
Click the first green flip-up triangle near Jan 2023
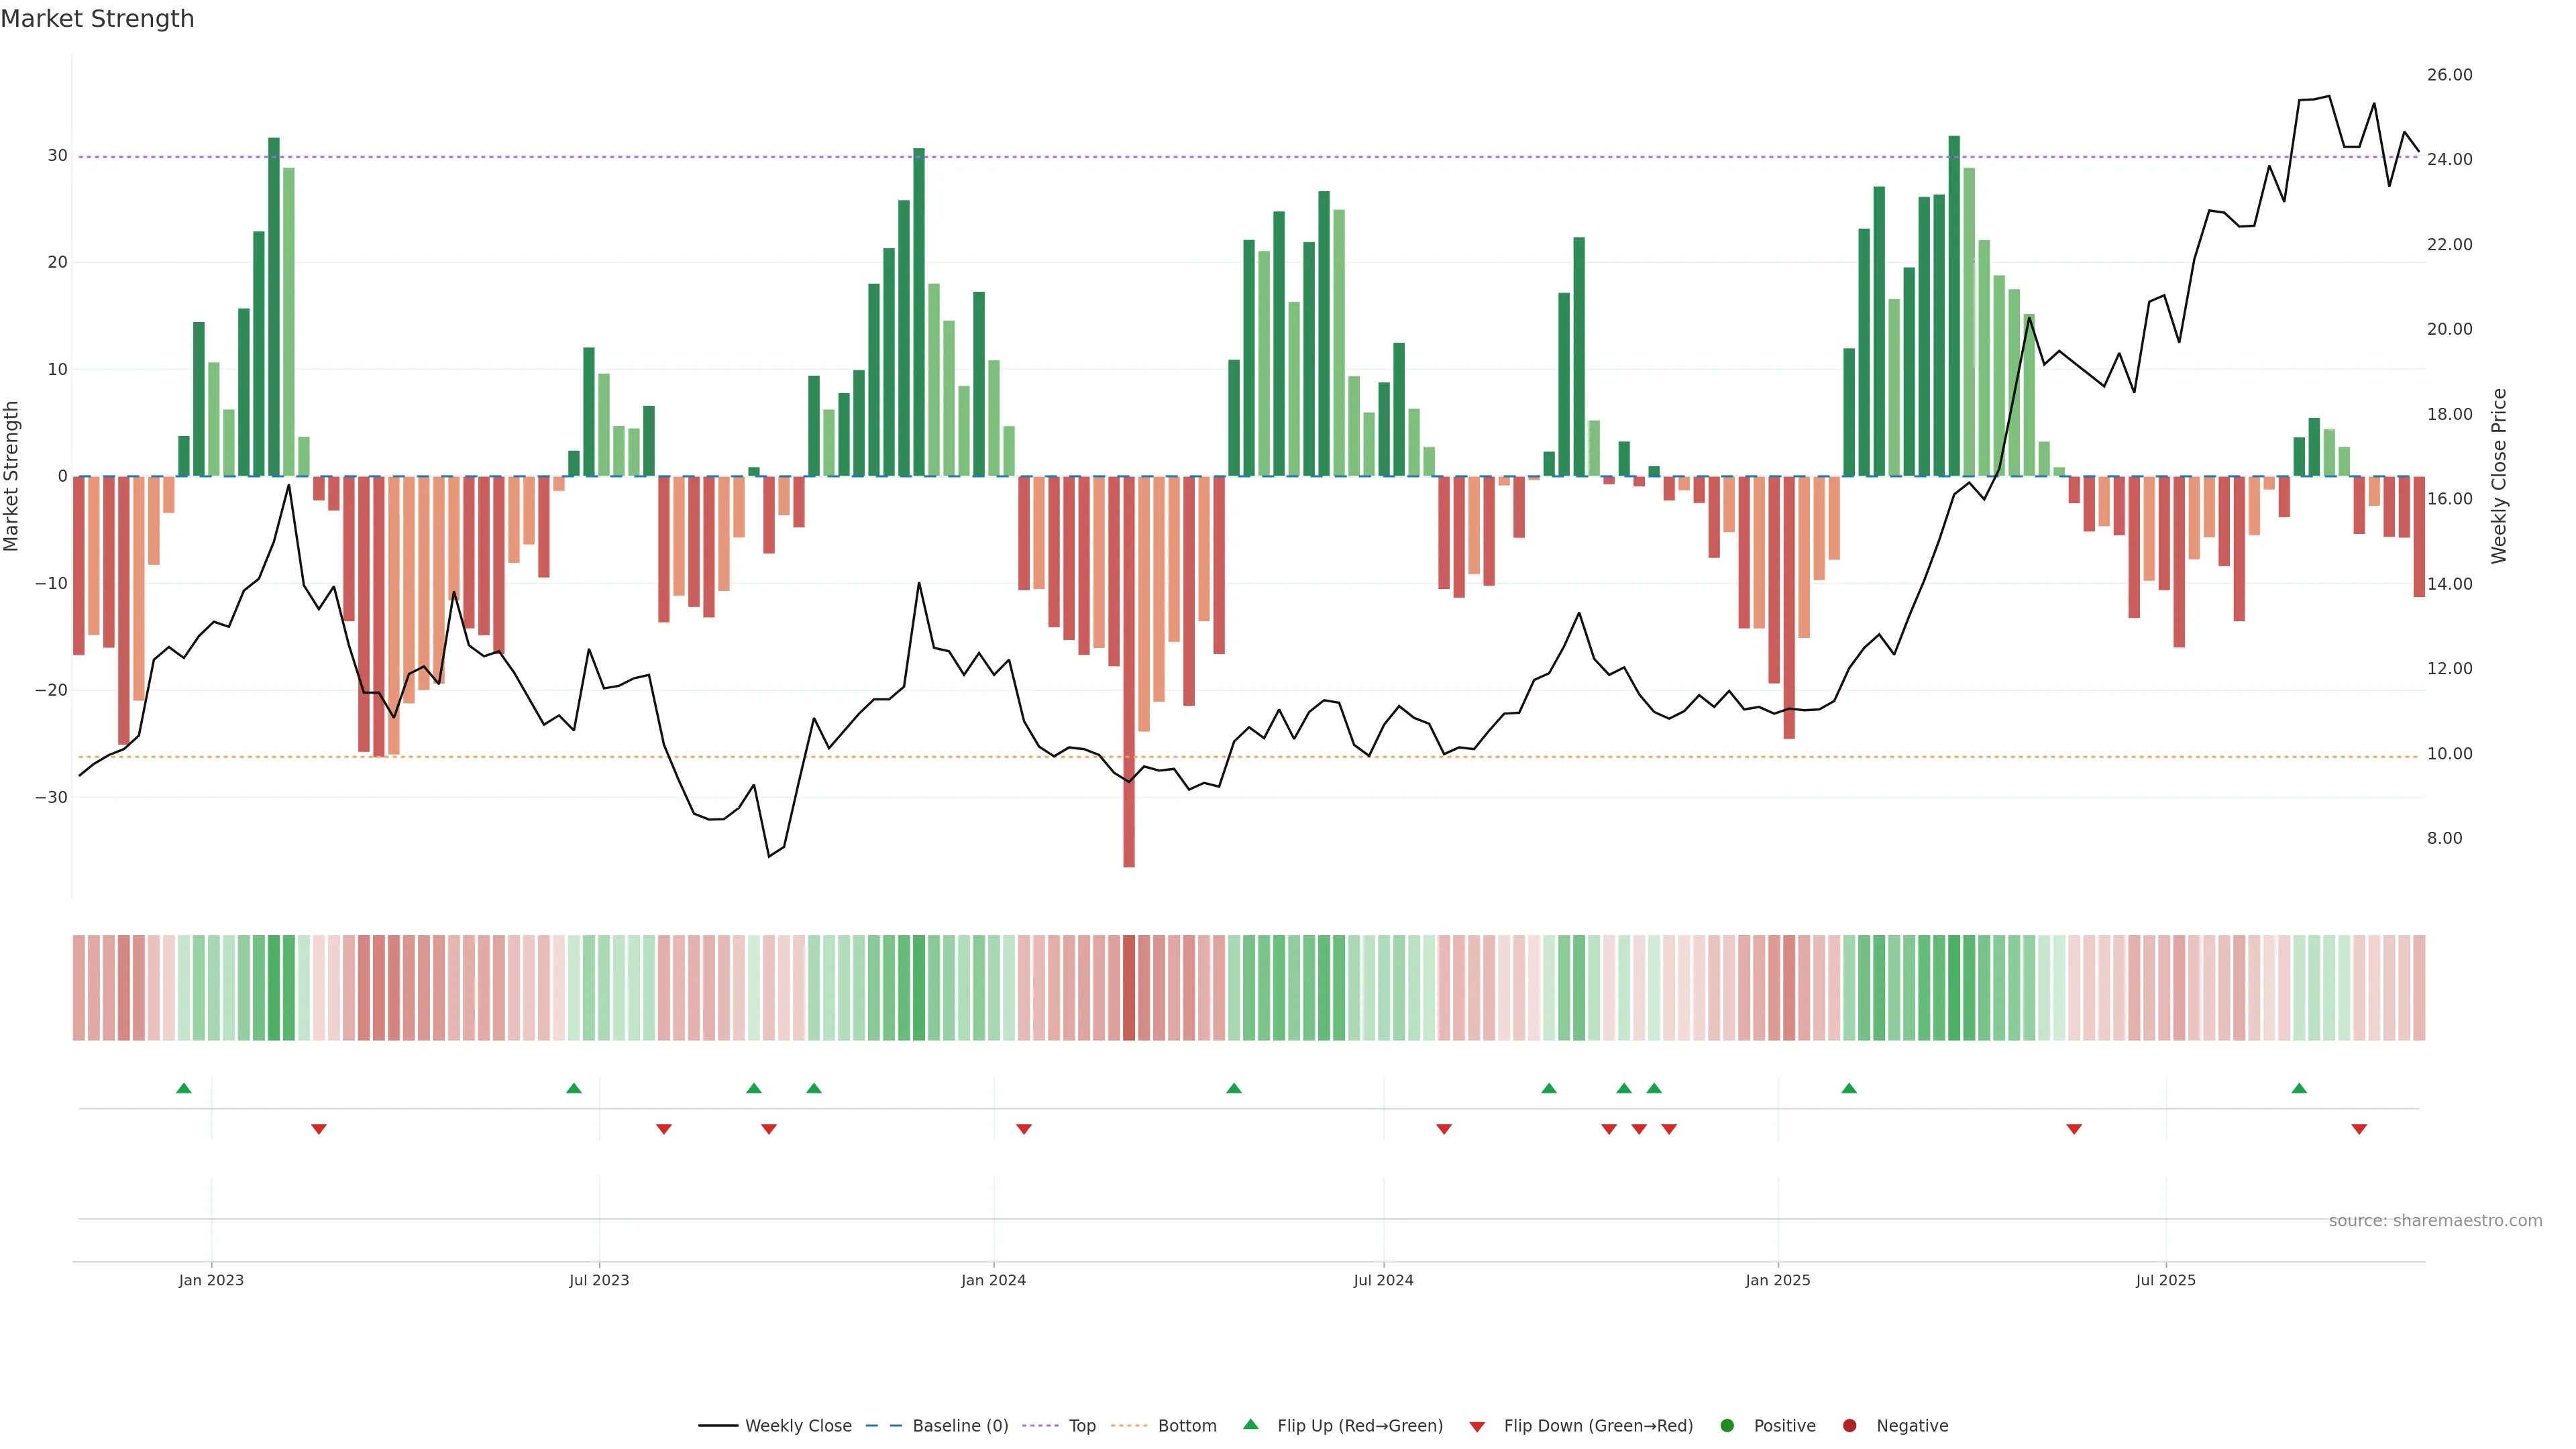coord(184,1088)
